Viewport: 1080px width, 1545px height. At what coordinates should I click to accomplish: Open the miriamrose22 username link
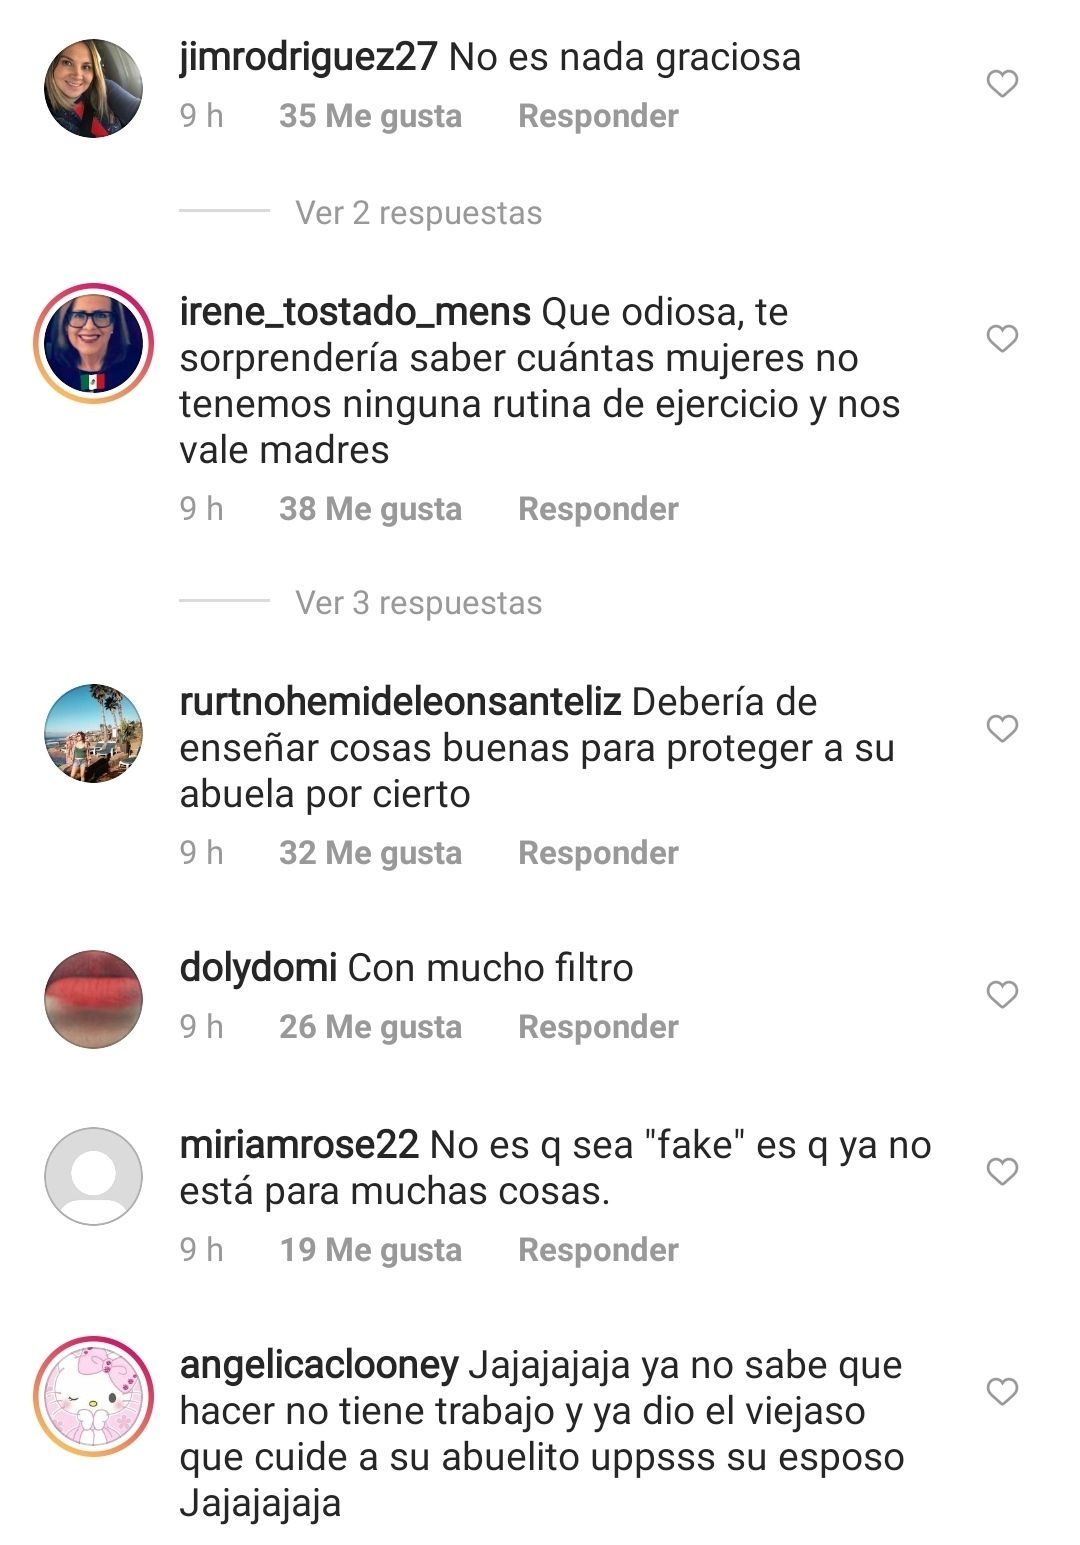point(299,1145)
